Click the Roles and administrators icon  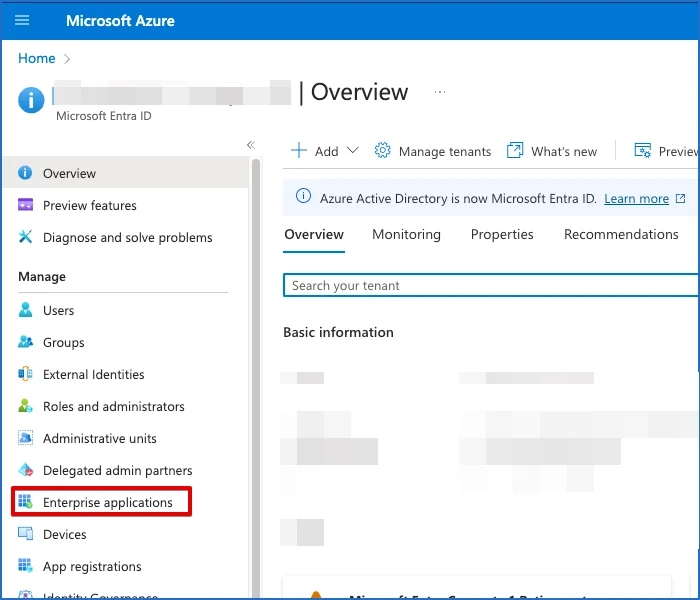coord(26,407)
